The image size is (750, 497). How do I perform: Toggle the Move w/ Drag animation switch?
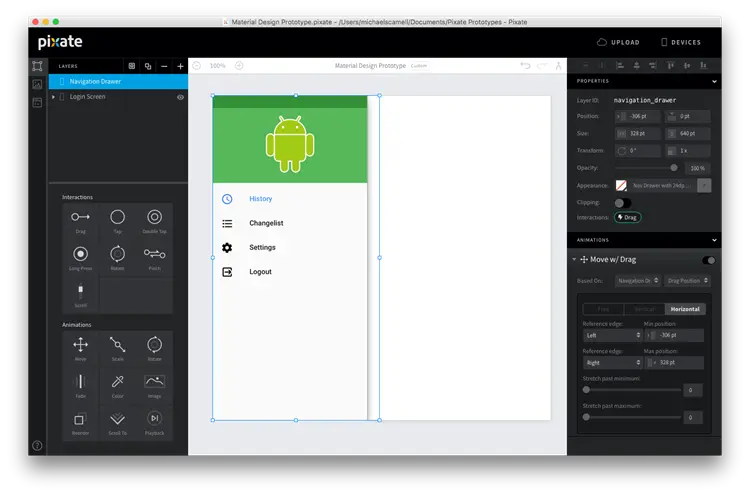[x=709, y=260]
